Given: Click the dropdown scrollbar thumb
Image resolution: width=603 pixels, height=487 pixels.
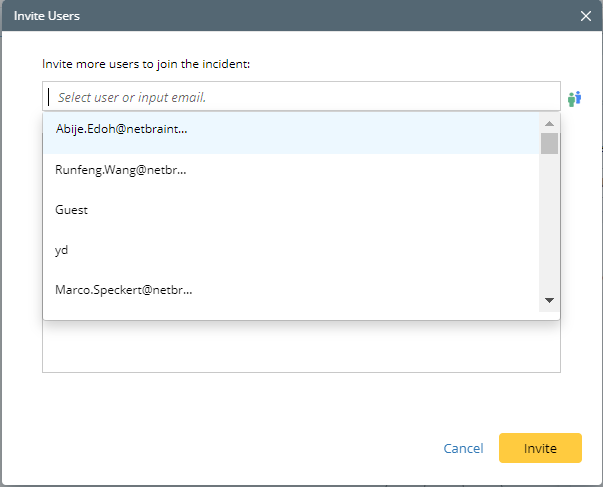Looking at the screenshot, I should click(549, 143).
